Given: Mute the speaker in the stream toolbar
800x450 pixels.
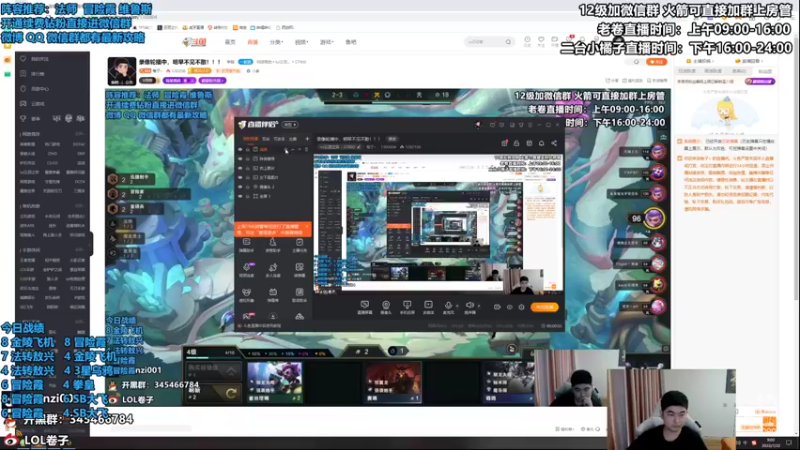Looking at the screenshot, I should (469, 307).
